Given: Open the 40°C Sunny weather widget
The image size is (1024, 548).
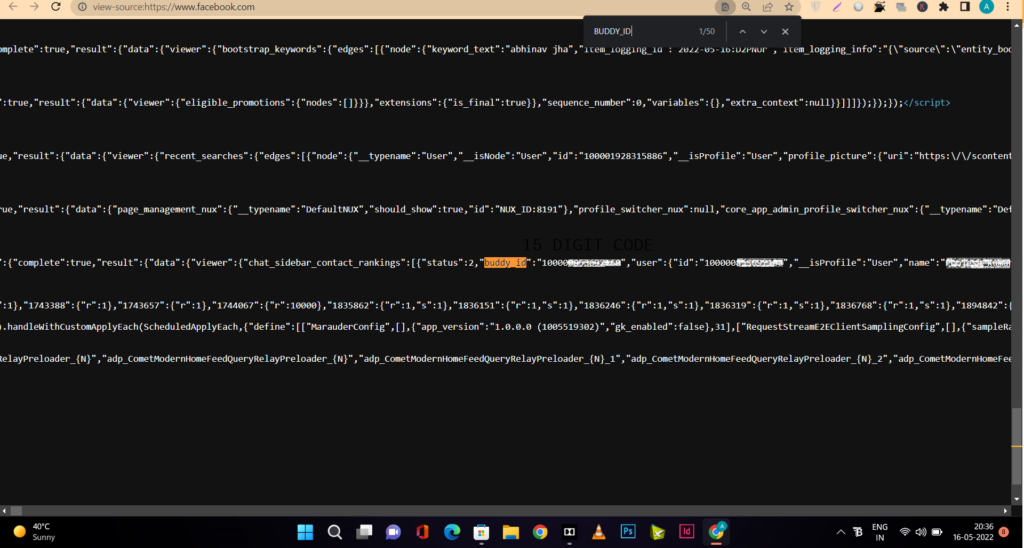Looking at the screenshot, I should 35,532.
